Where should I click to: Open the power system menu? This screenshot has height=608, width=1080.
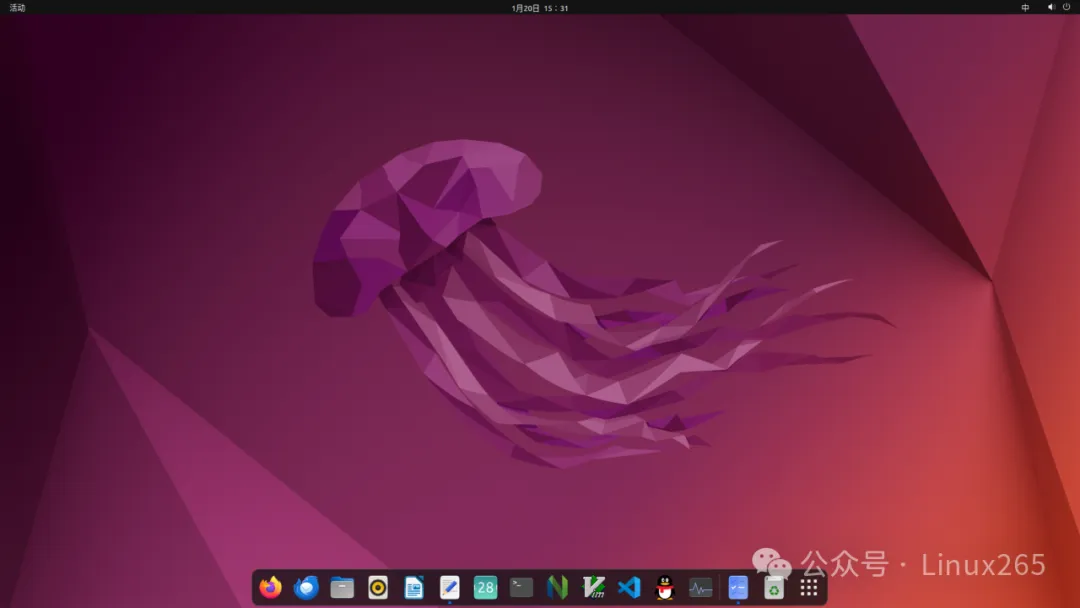1066,8
